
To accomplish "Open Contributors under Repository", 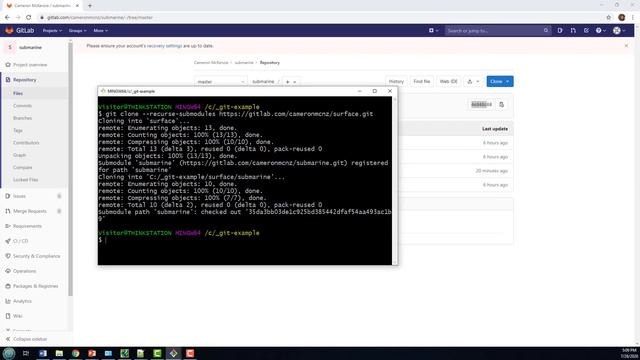I will [x=26, y=142].
